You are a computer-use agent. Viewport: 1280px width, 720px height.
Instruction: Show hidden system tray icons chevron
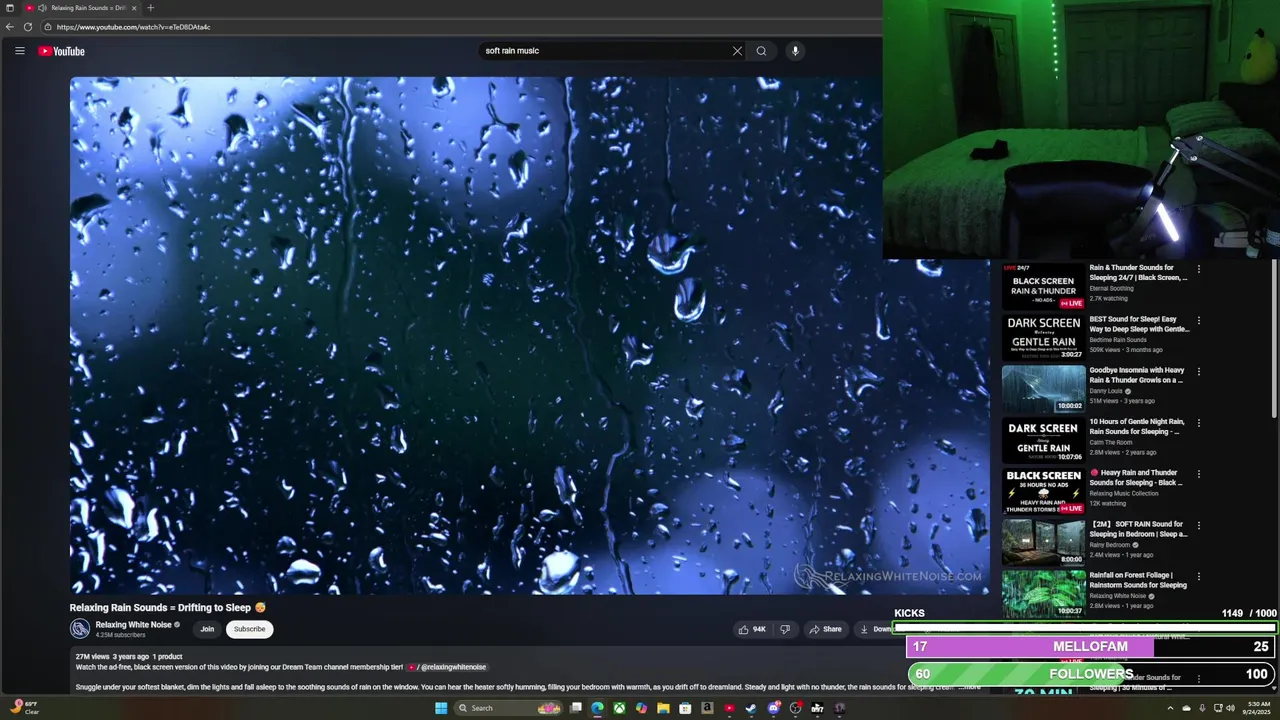click(x=1171, y=708)
